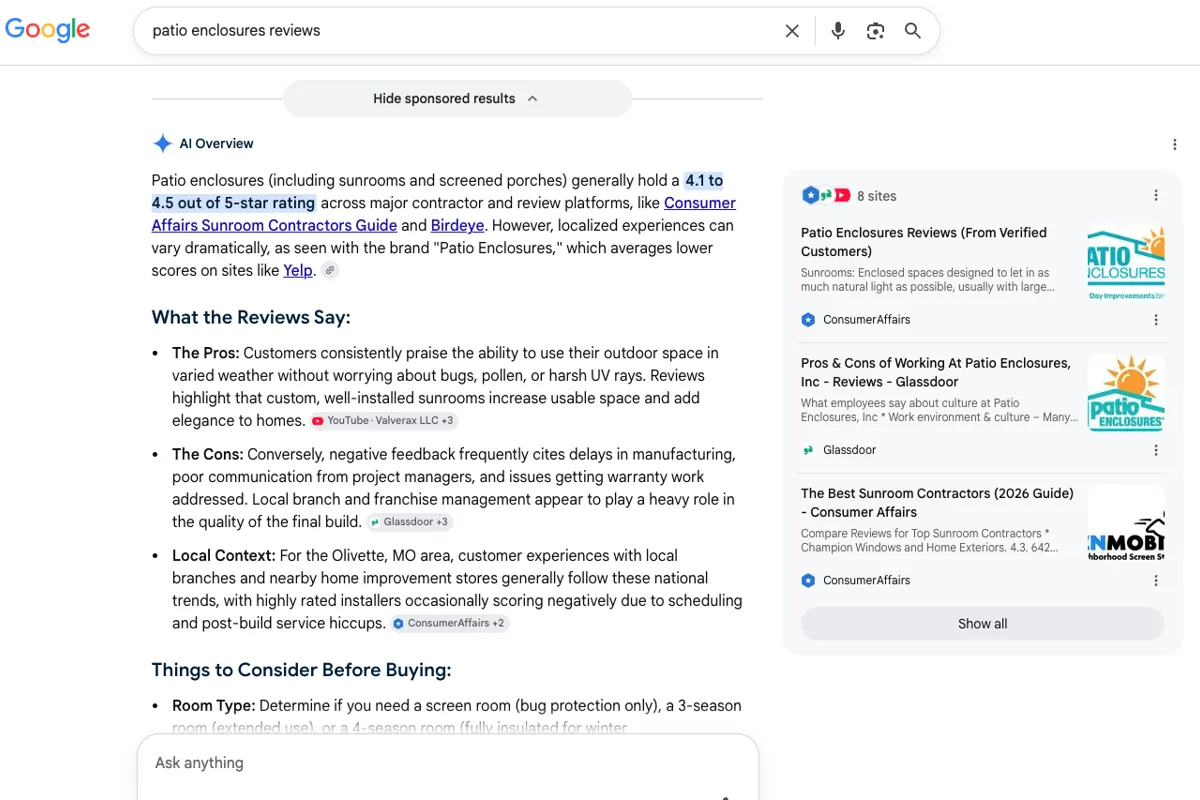Open three-dot menu next to 8 sites
This screenshot has width=1200, height=800.
pos(1156,196)
